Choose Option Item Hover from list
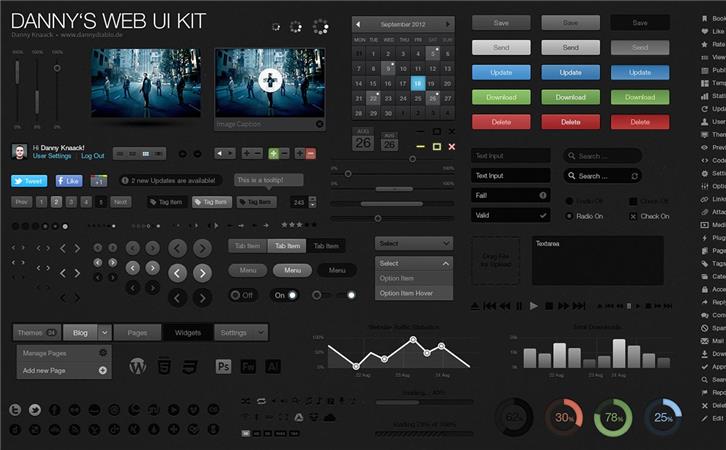 tap(414, 293)
